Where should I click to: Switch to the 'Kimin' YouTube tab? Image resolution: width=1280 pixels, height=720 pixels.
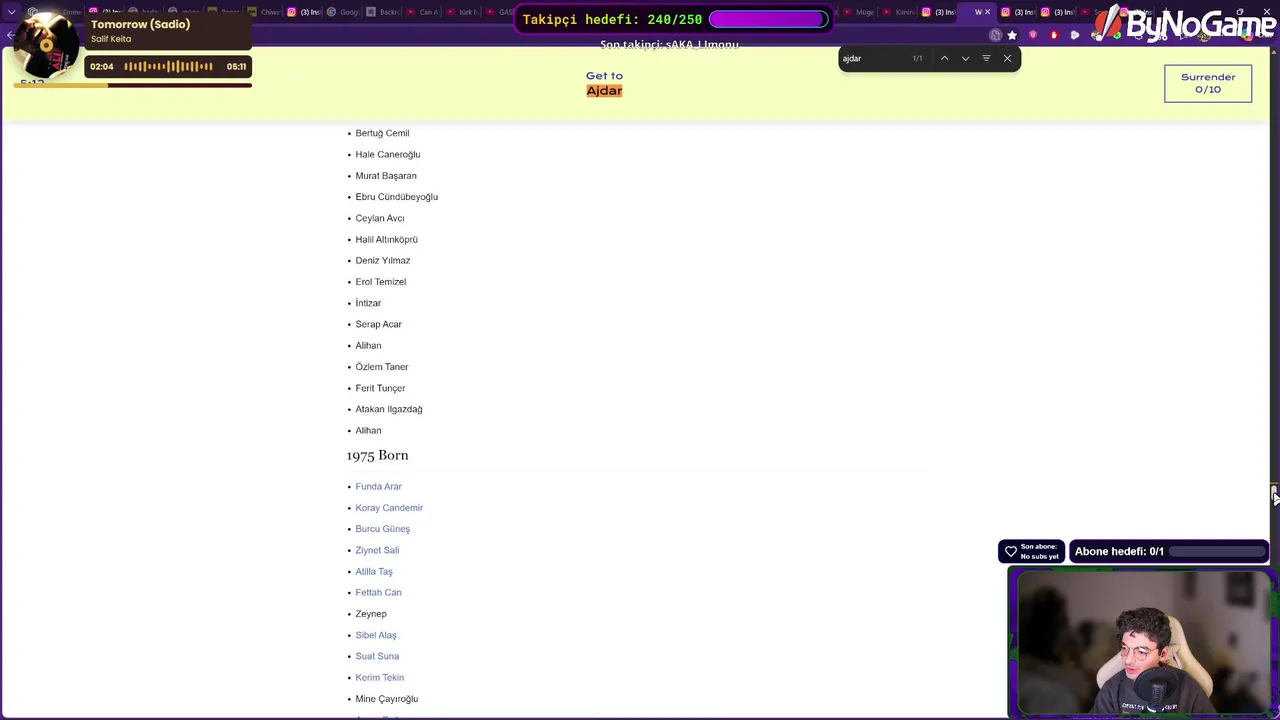(899, 12)
